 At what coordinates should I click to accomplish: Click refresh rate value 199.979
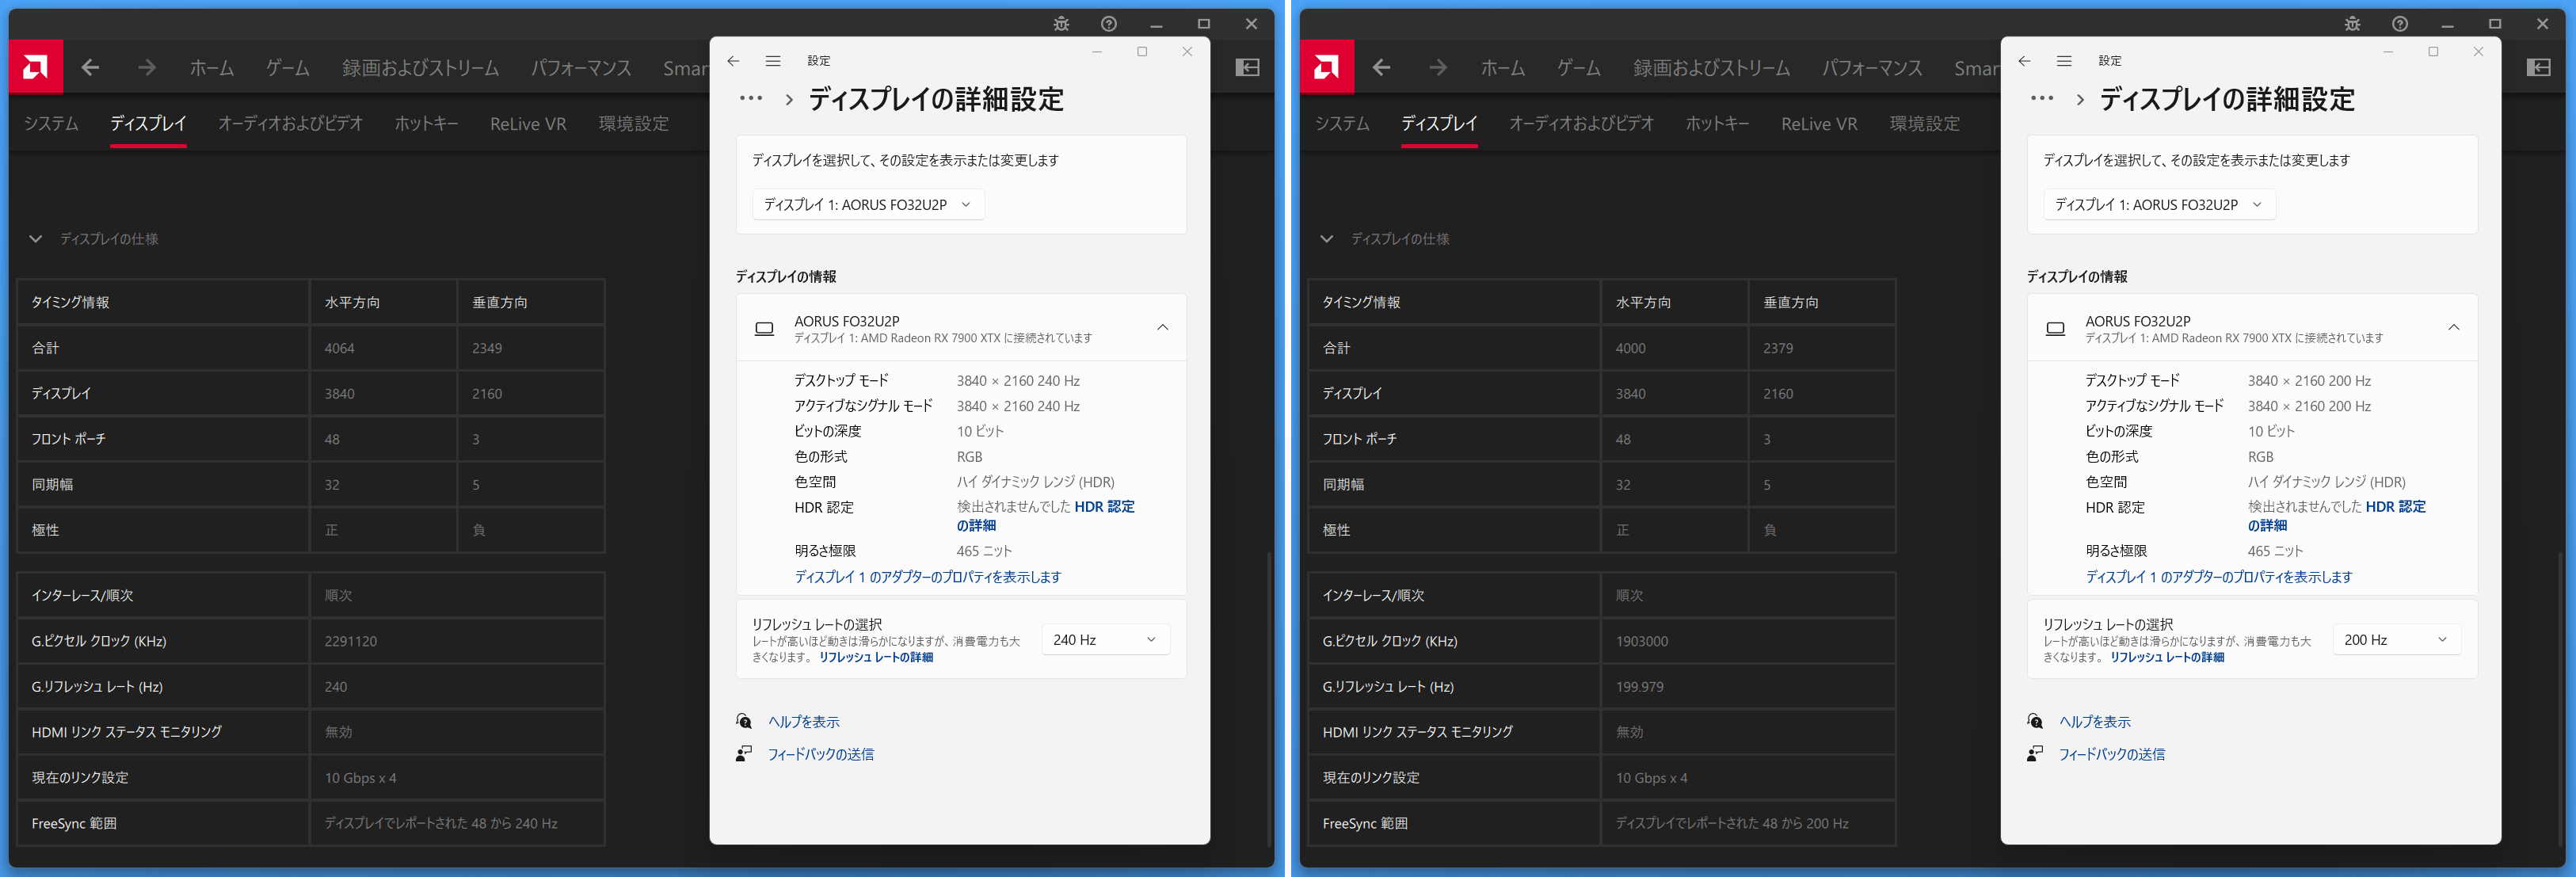tap(1639, 687)
